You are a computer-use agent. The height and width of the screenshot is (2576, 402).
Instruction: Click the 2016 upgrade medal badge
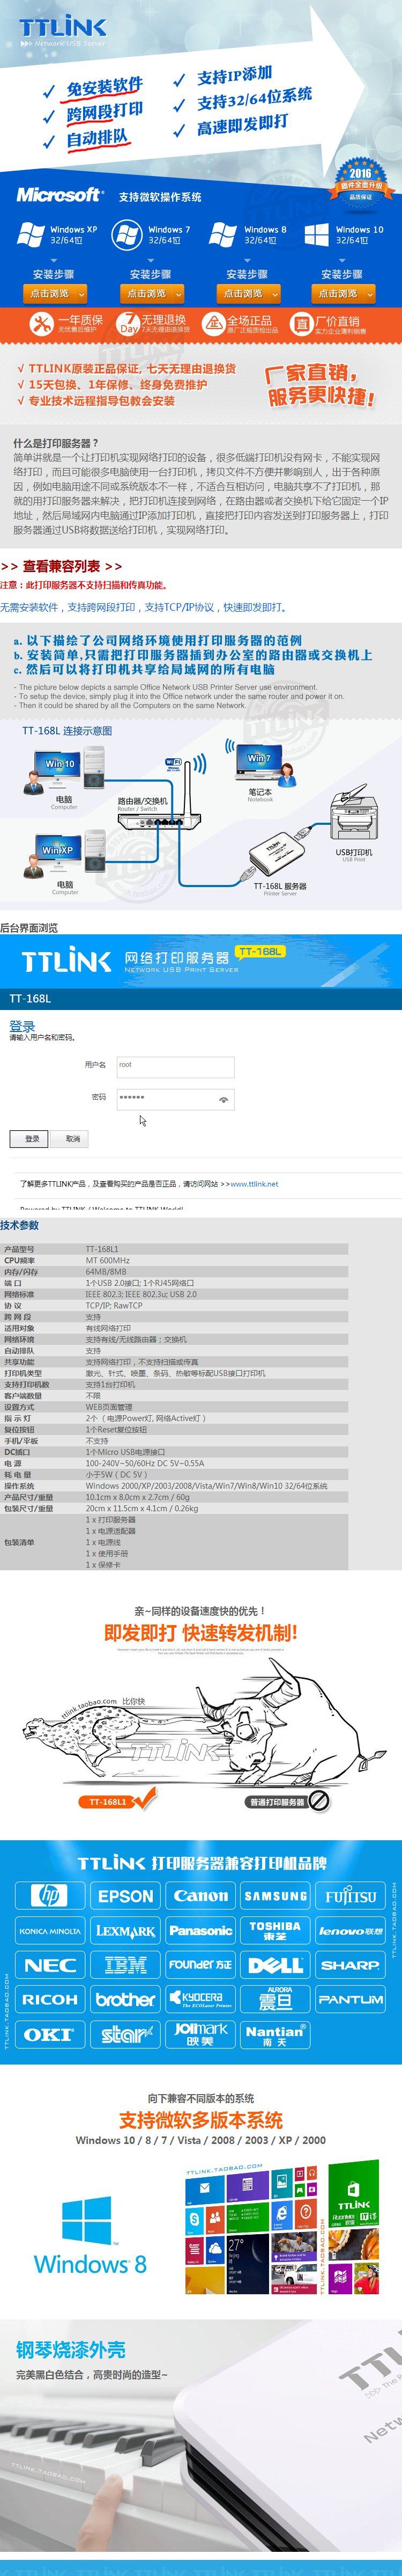(360, 184)
